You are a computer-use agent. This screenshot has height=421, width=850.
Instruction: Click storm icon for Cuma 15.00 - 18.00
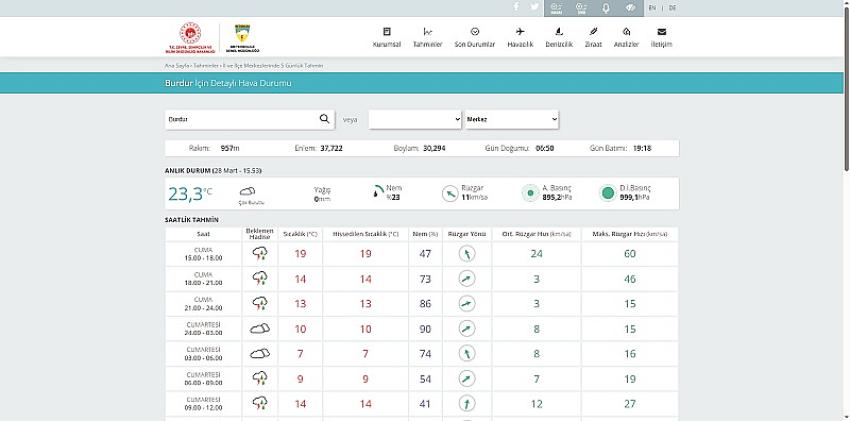pyautogui.click(x=260, y=254)
